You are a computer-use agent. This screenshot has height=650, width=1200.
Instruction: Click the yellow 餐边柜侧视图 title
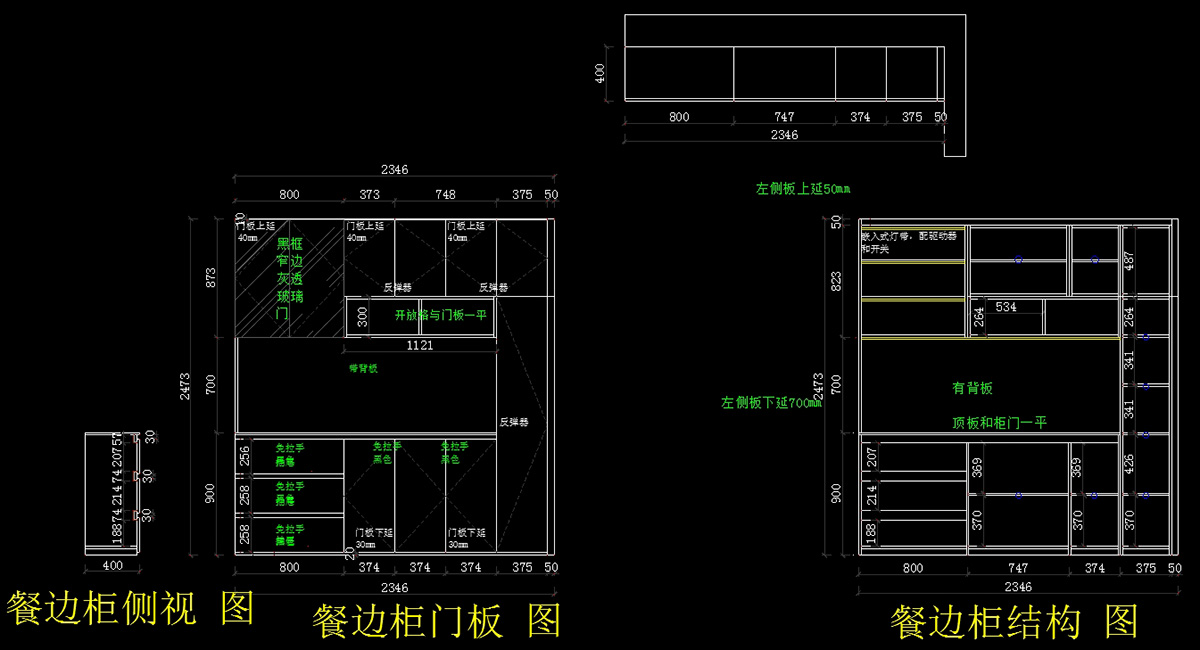click(x=131, y=608)
